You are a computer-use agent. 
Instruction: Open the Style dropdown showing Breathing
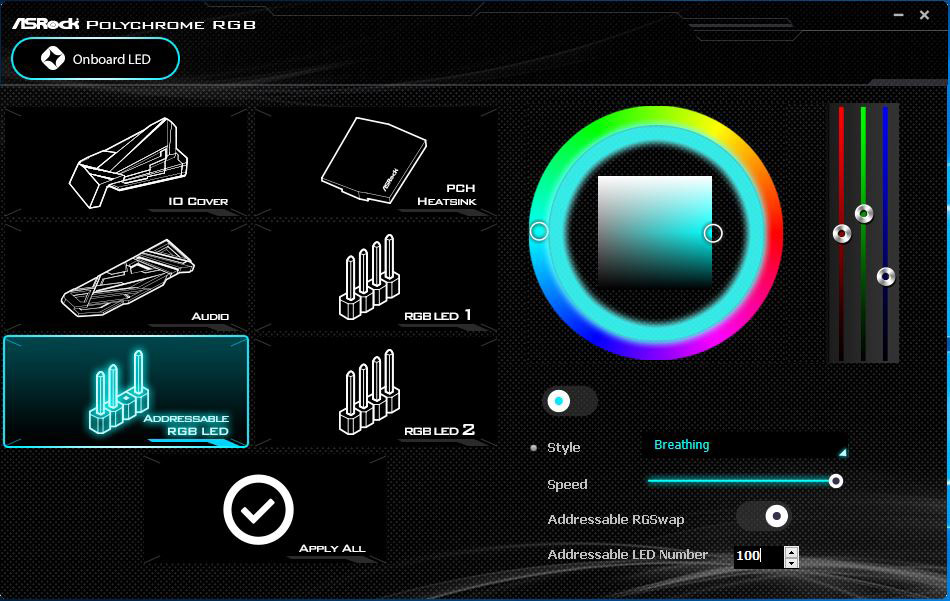coord(745,445)
